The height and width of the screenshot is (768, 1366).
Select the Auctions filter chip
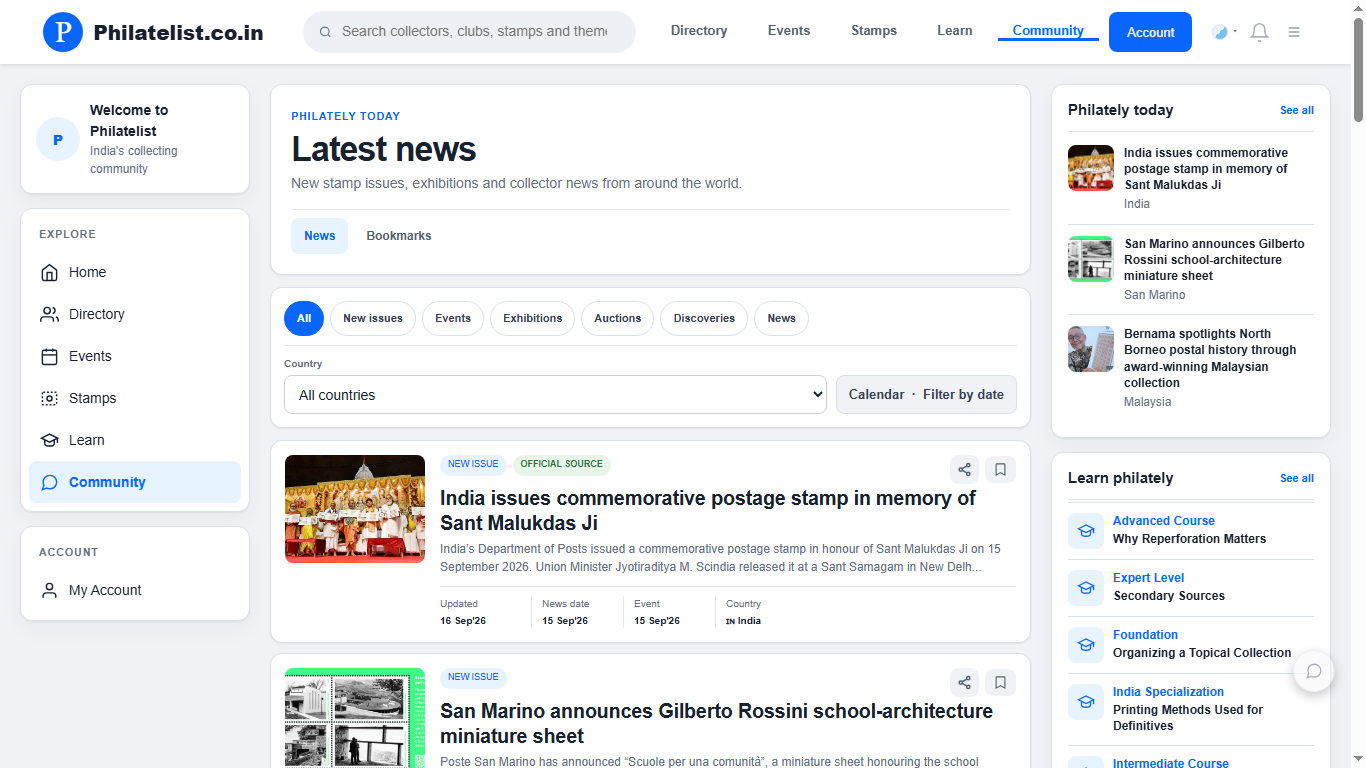pos(618,318)
